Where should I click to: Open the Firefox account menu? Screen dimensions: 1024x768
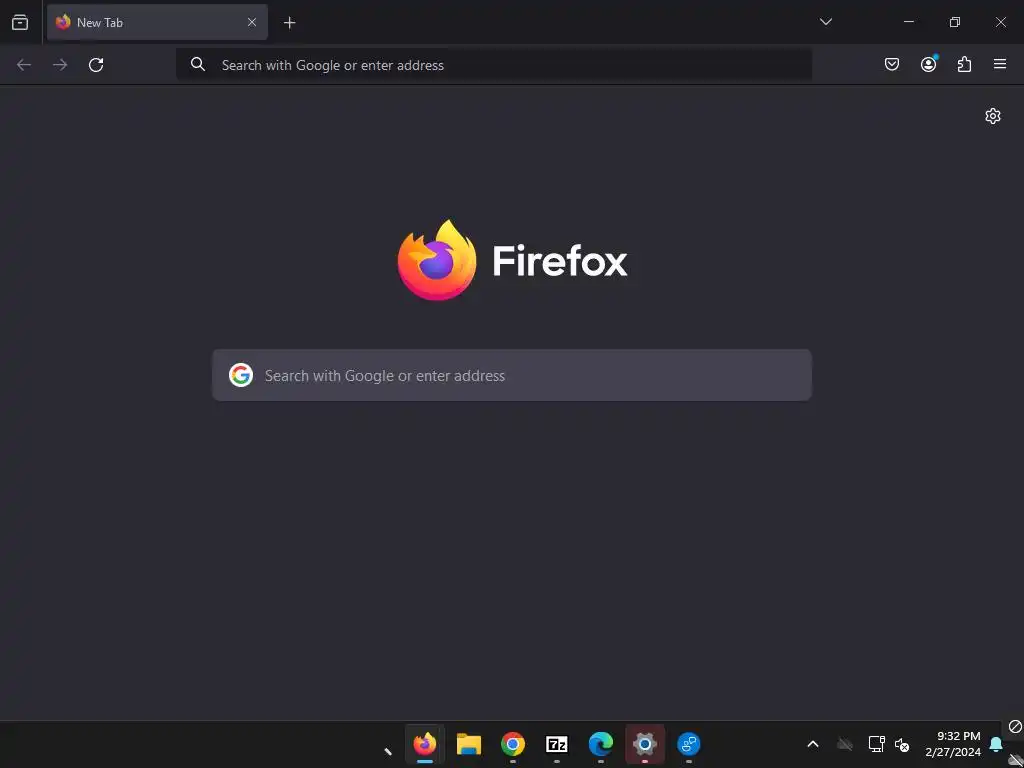click(x=929, y=63)
